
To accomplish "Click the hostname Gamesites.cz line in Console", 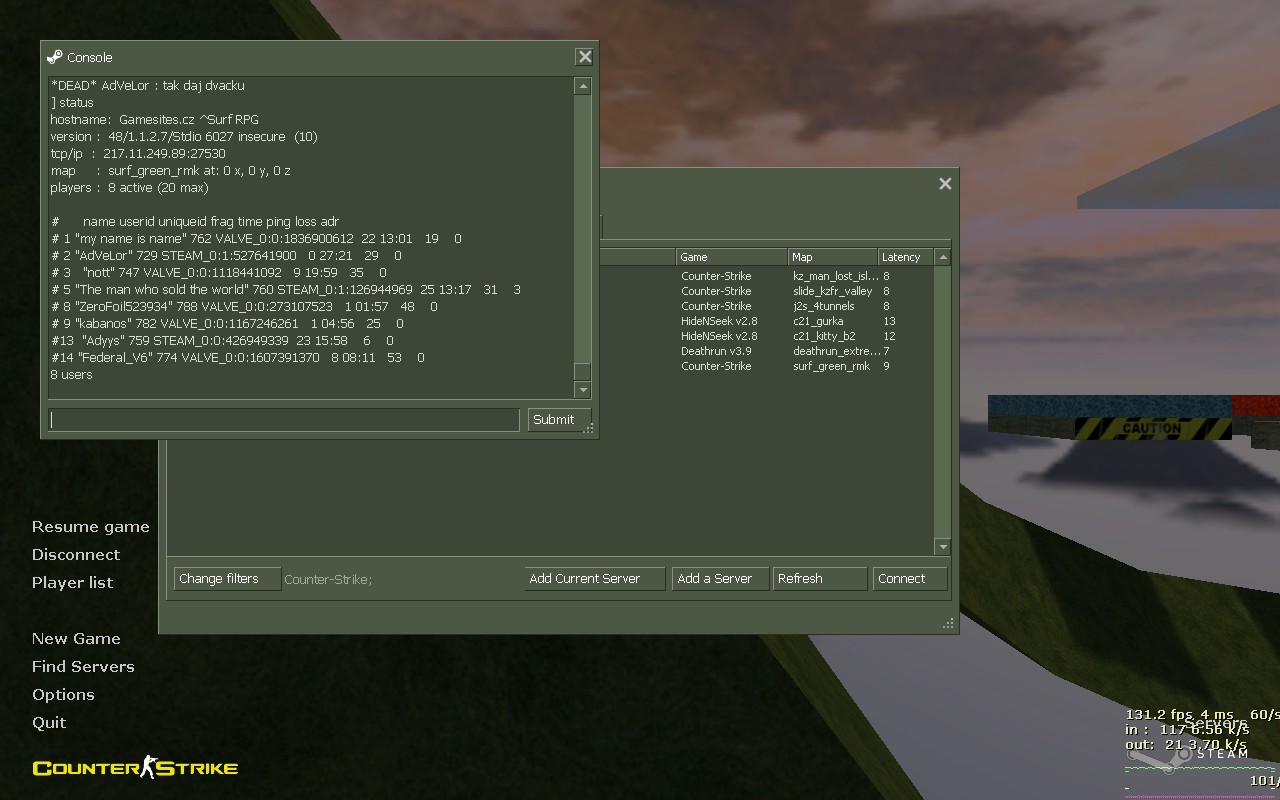I will tap(155, 120).
